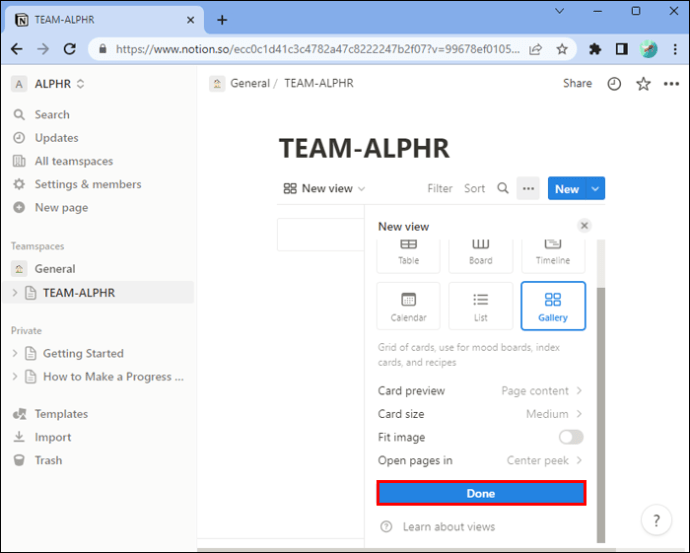Open the page options three-dot menu
Image resolution: width=690 pixels, height=553 pixels.
[x=671, y=84]
